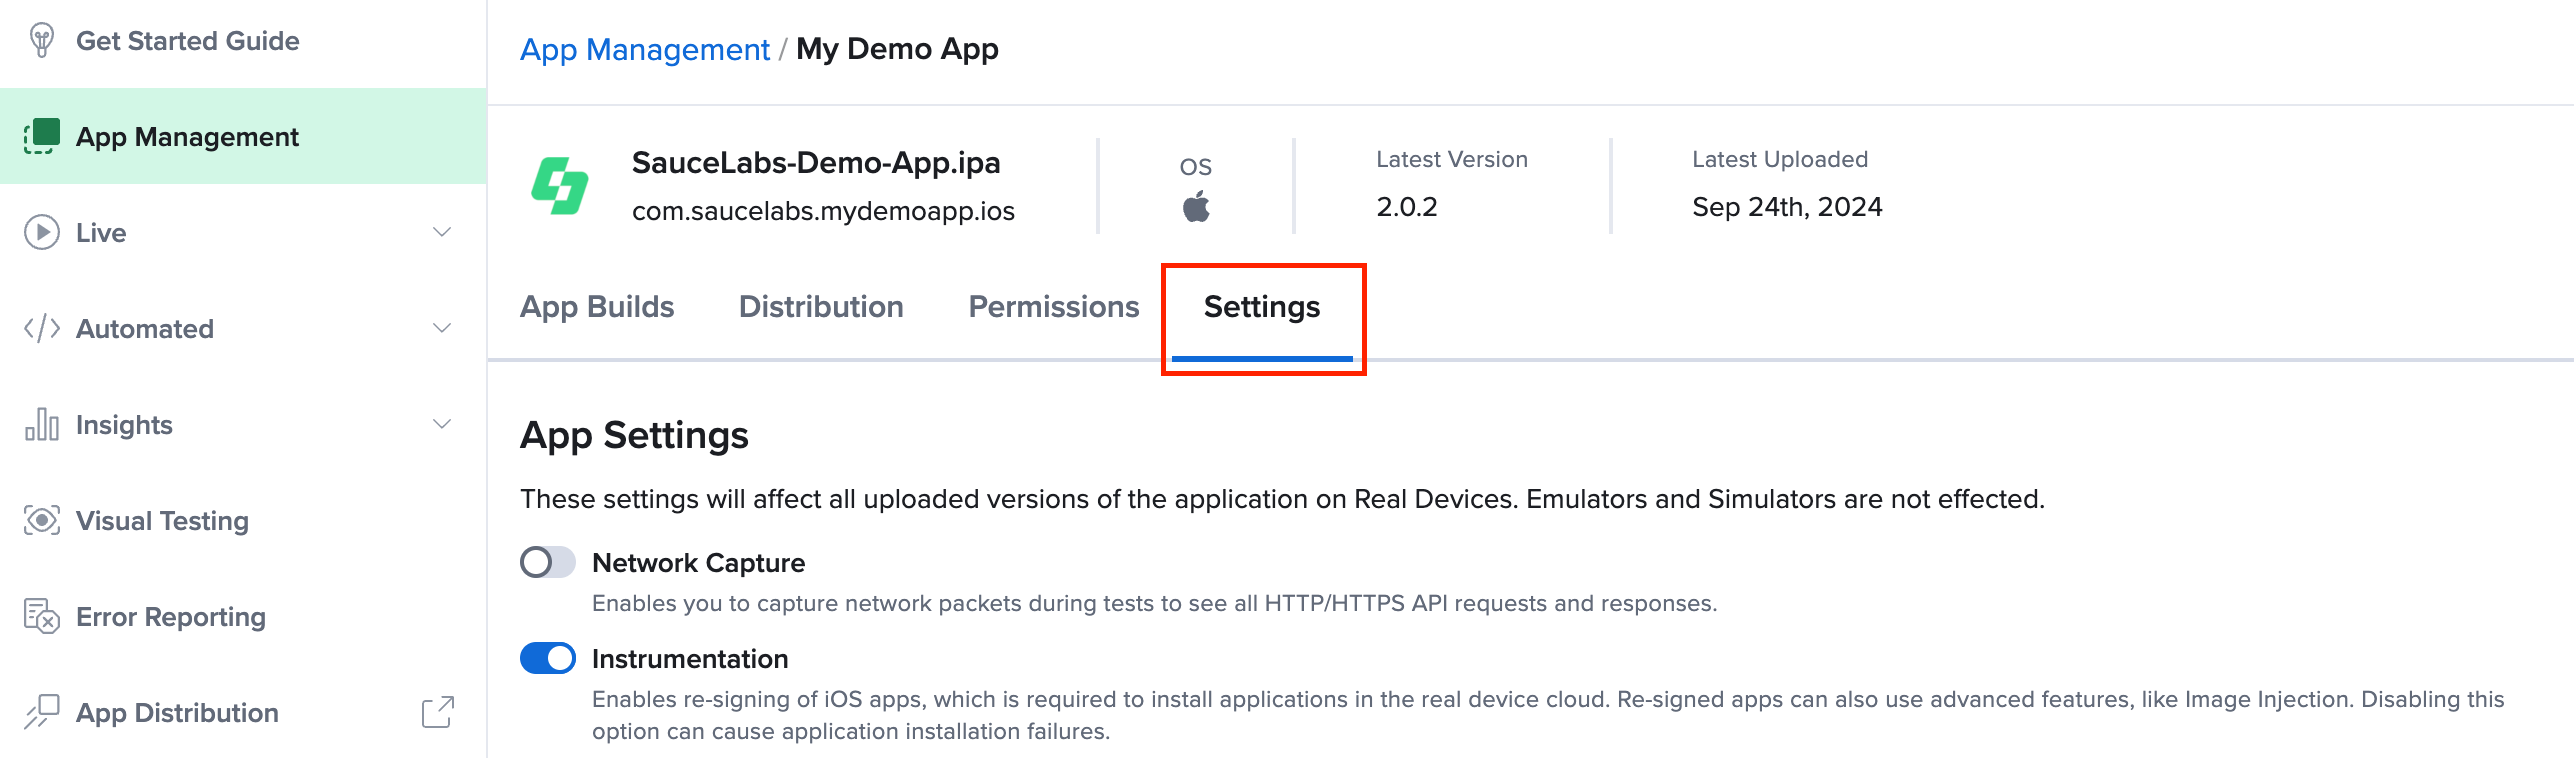Viewport: 2574px width, 758px height.
Task: Click the lightbulb Get Started Guide icon
Action: tap(41, 41)
